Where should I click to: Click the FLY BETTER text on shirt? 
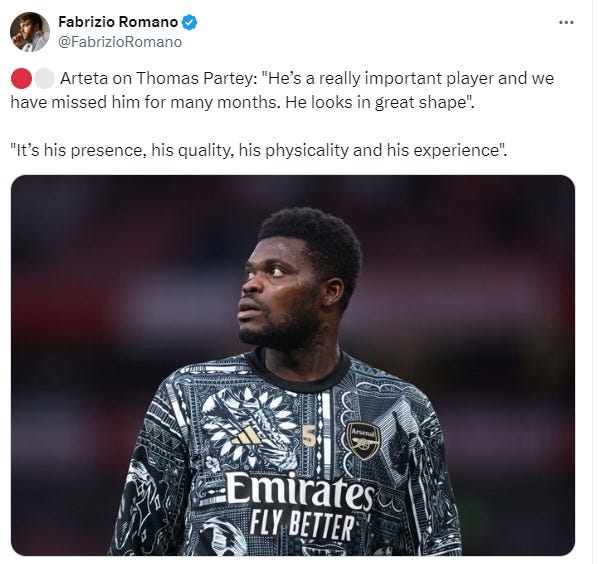[302, 526]
